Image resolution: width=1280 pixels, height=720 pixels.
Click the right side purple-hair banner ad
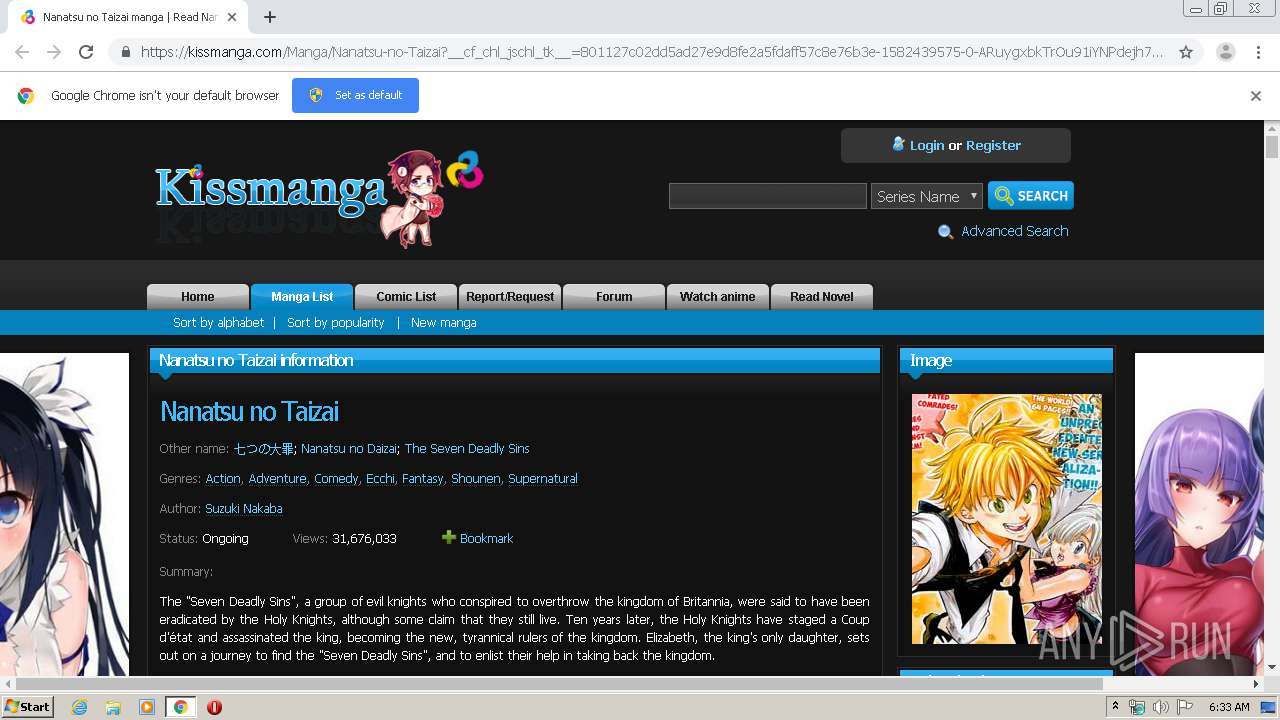pos(1199,514)
